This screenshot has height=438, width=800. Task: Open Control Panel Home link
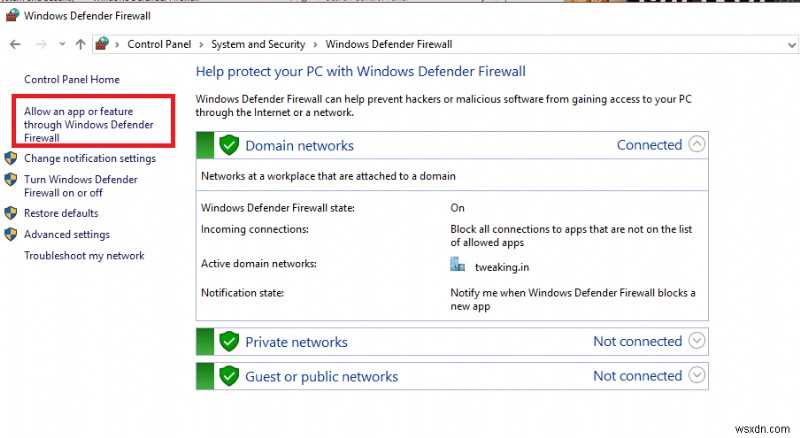pyautogui.click(x=72, y=80)
